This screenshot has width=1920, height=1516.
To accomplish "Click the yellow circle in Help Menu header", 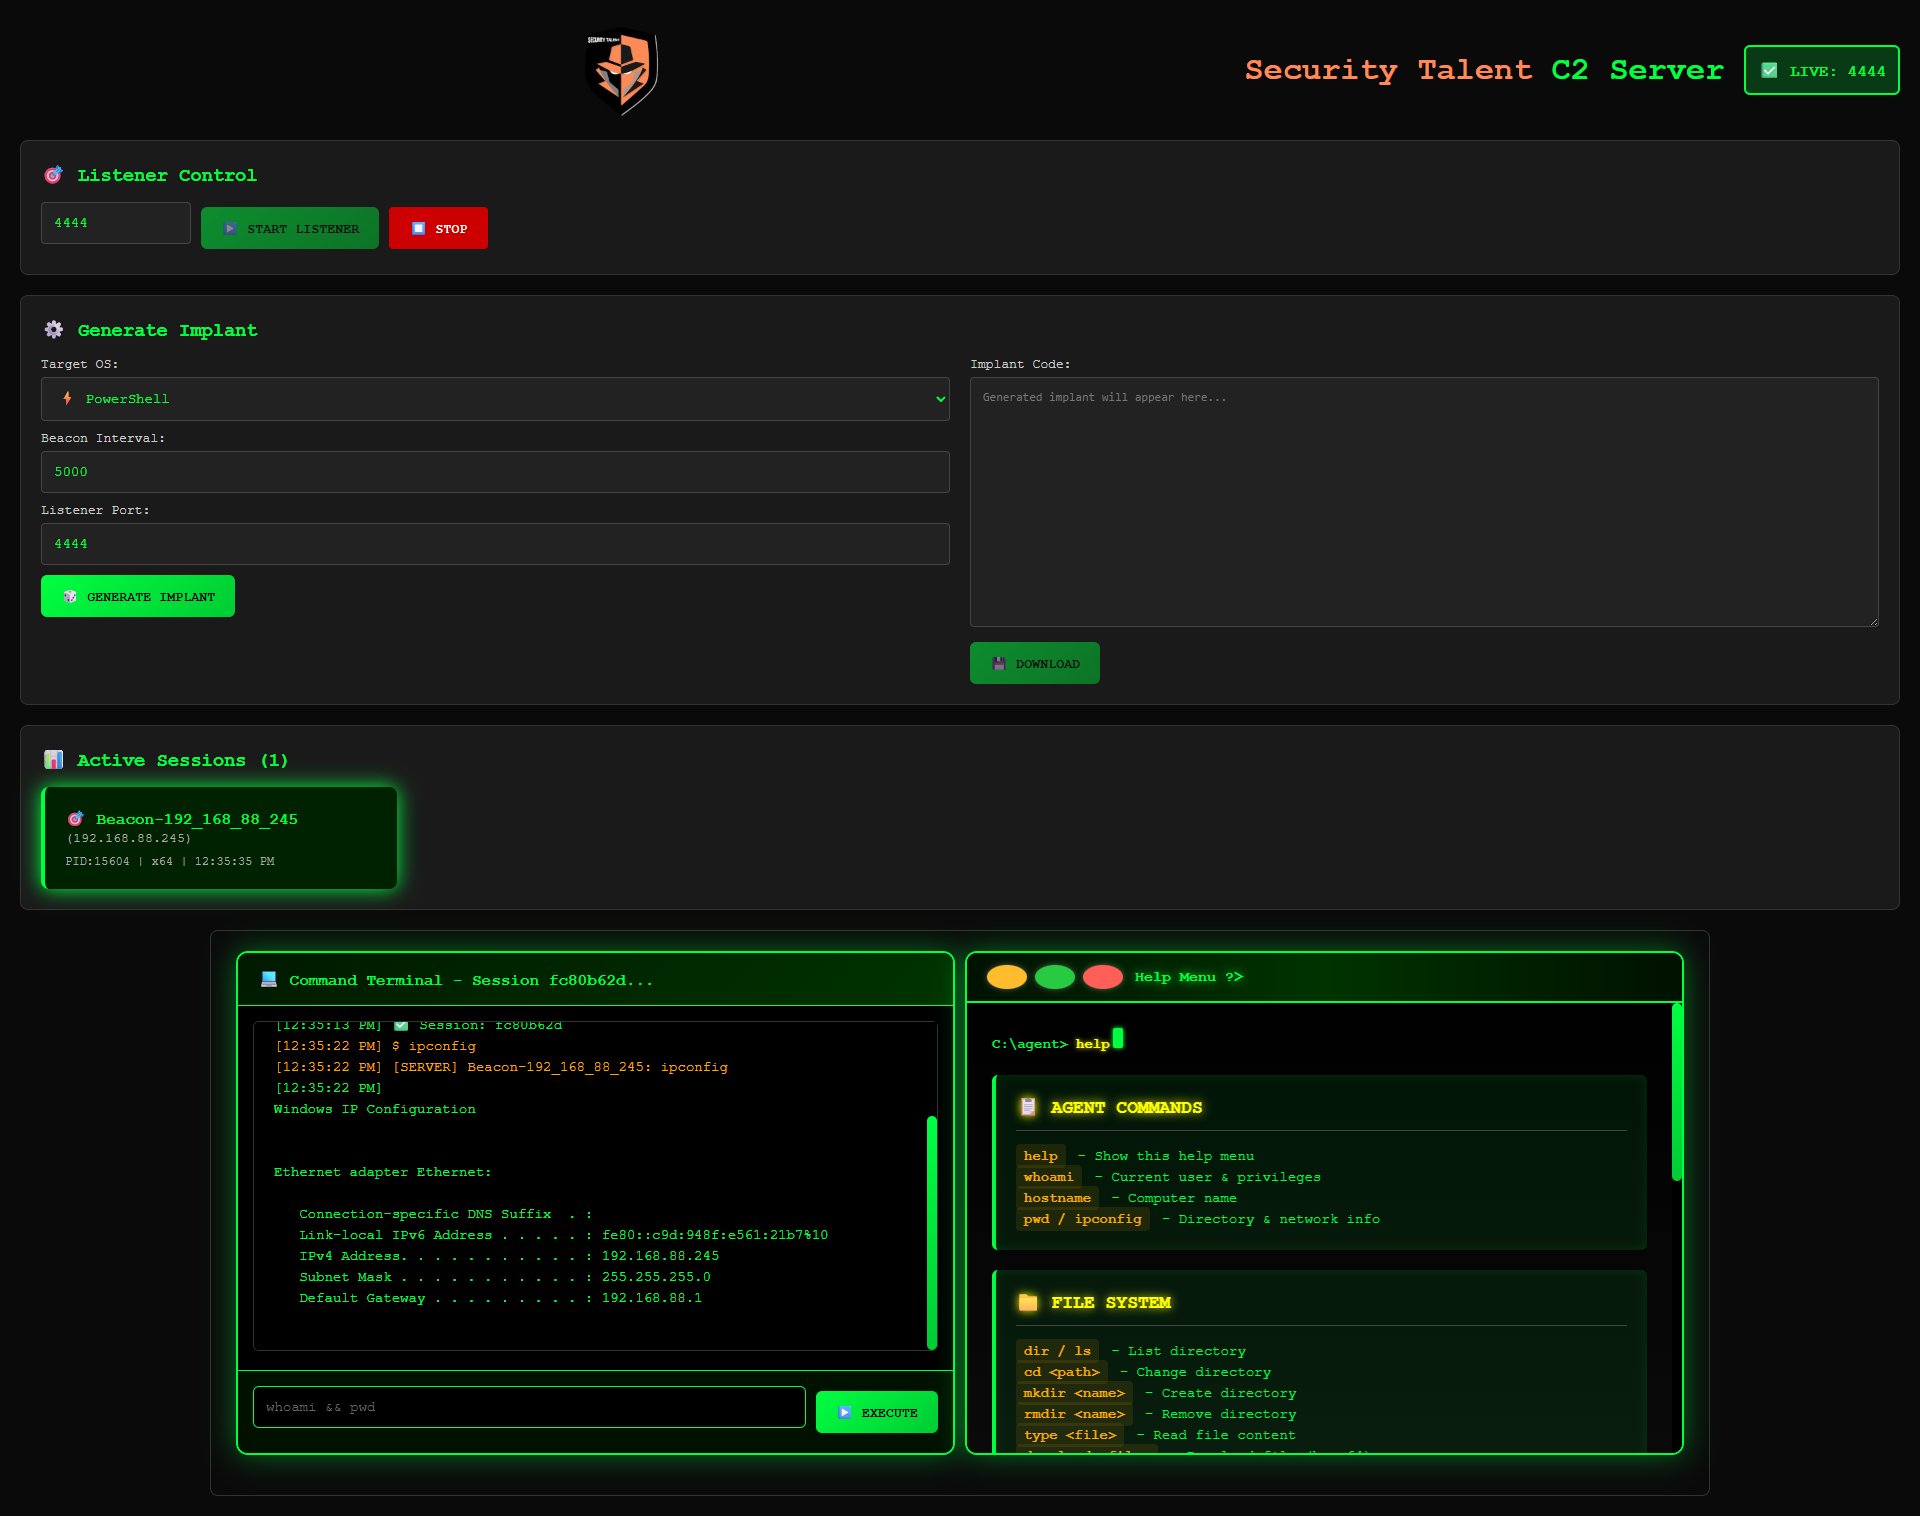I will [1006, 977].
